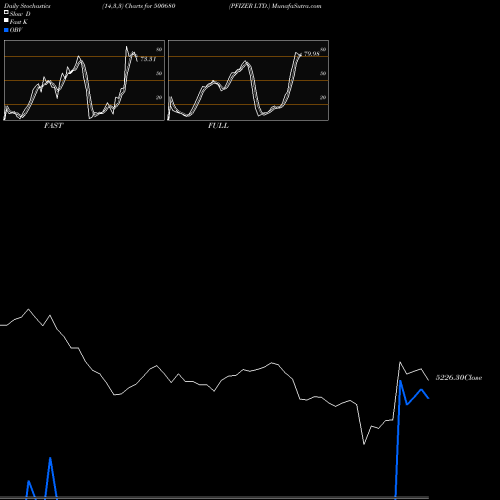This screenshot has height=500, width=500.
Task: Click the '(PFIZER LTD.) MunafaSutra.com' text
Action: click(275, 6)
